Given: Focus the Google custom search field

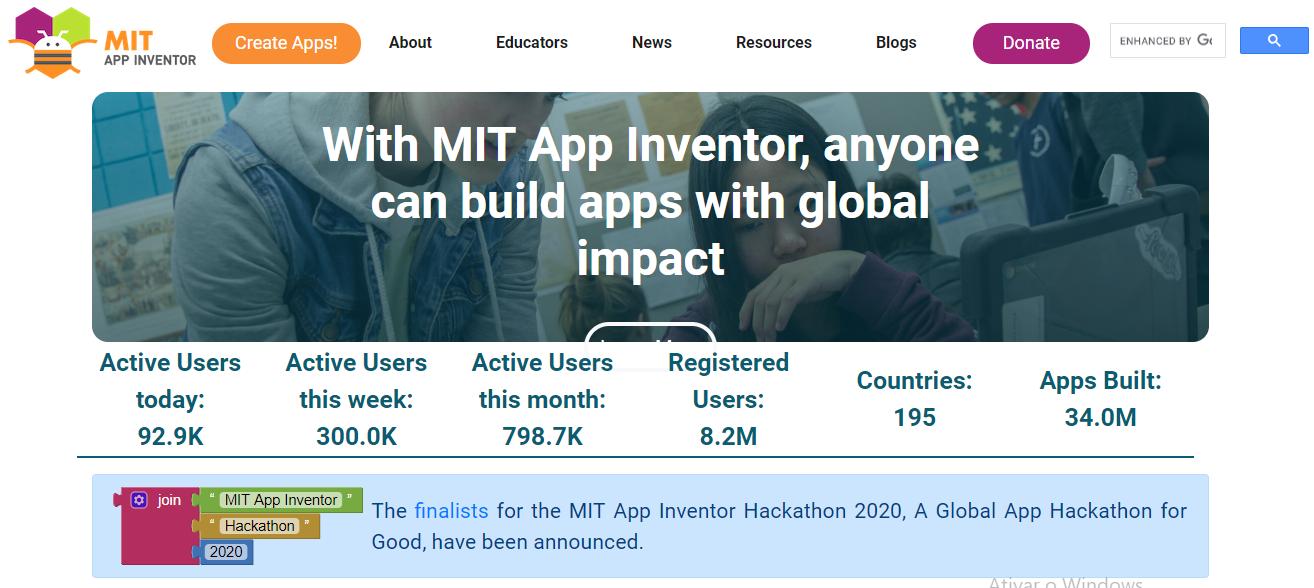Looking at the screenshot, I should click(x=1168, y=41).
